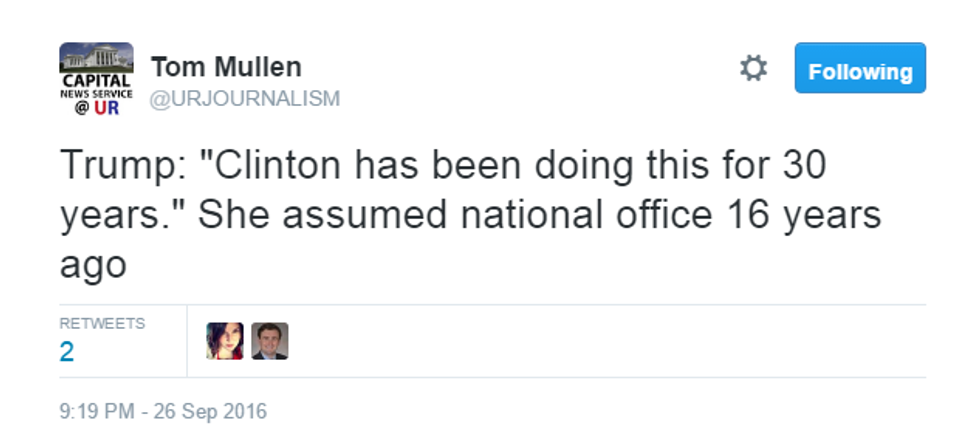Open the gear settings menu on tweet
Screen dimensions: 980x438
(x=753, y=69)
